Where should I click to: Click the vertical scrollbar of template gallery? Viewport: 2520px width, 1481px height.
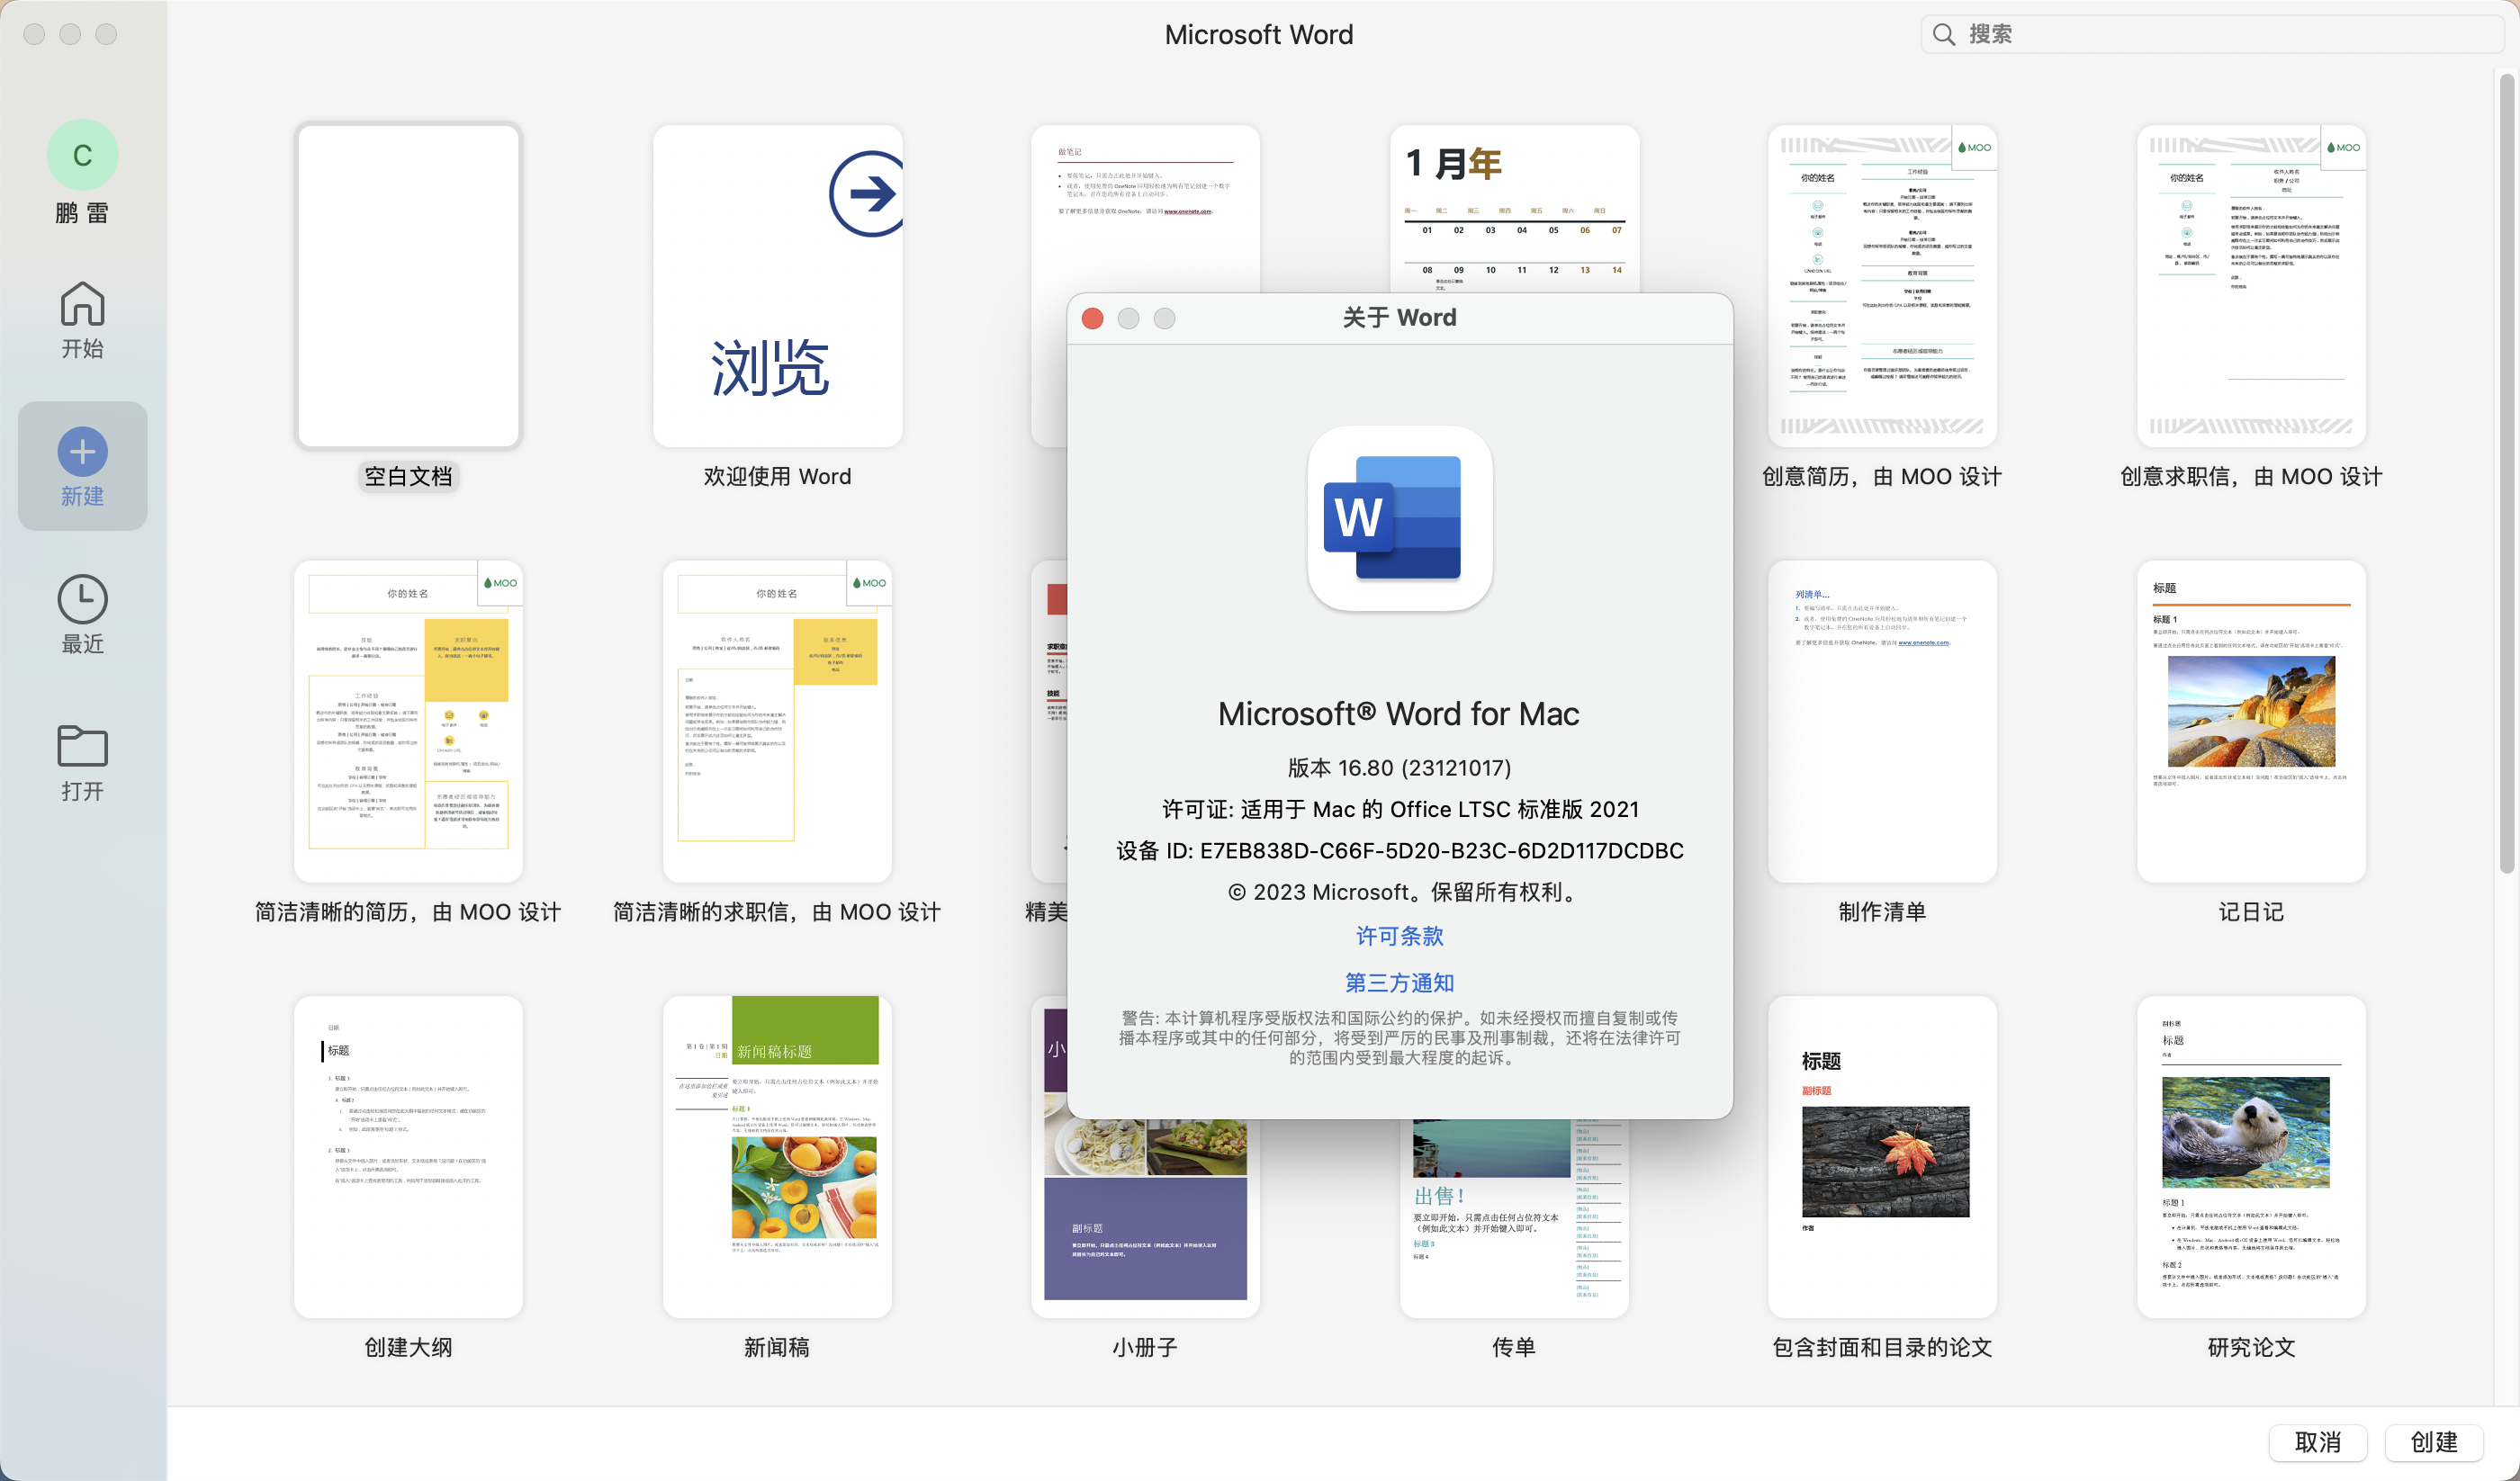[x=2506, y=475]
